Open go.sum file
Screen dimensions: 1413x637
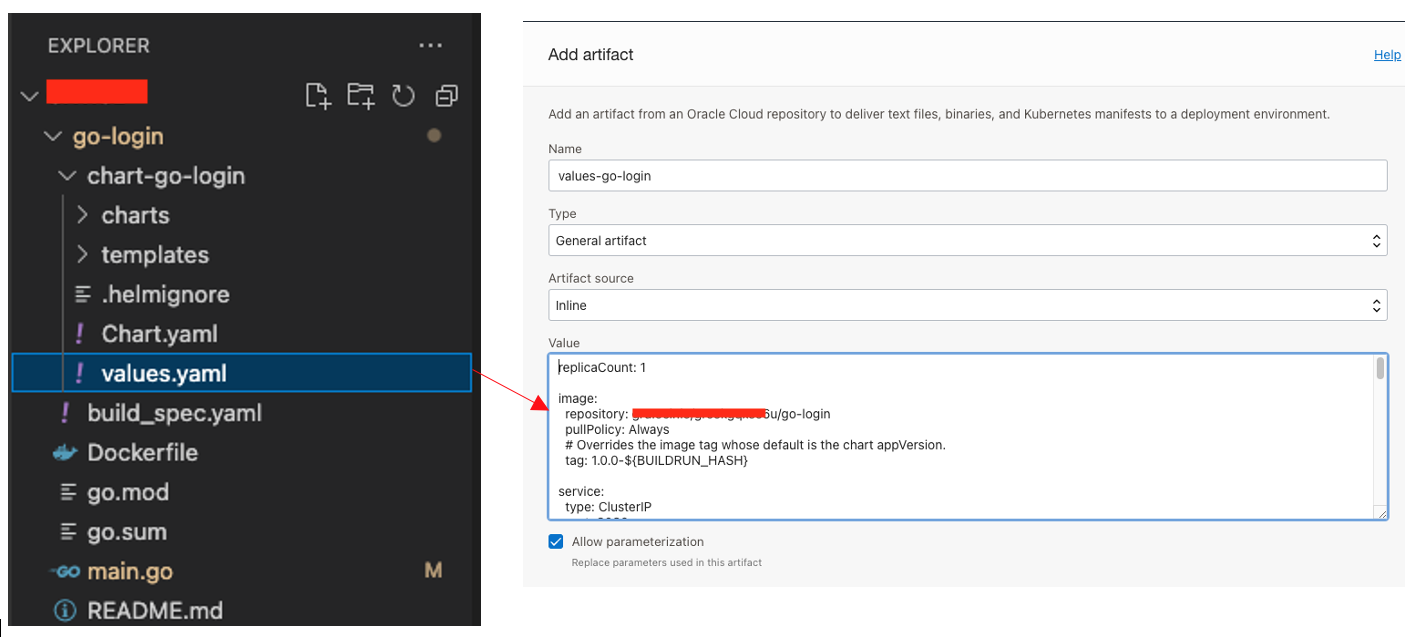point(127,532)
